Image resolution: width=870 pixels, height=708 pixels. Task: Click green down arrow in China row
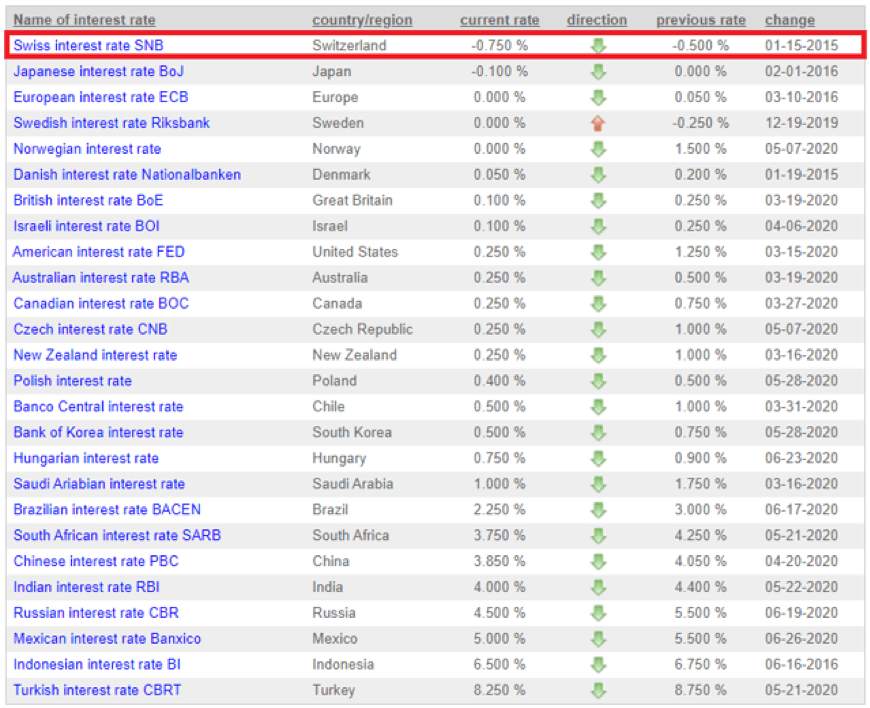(x=598, y=562)
